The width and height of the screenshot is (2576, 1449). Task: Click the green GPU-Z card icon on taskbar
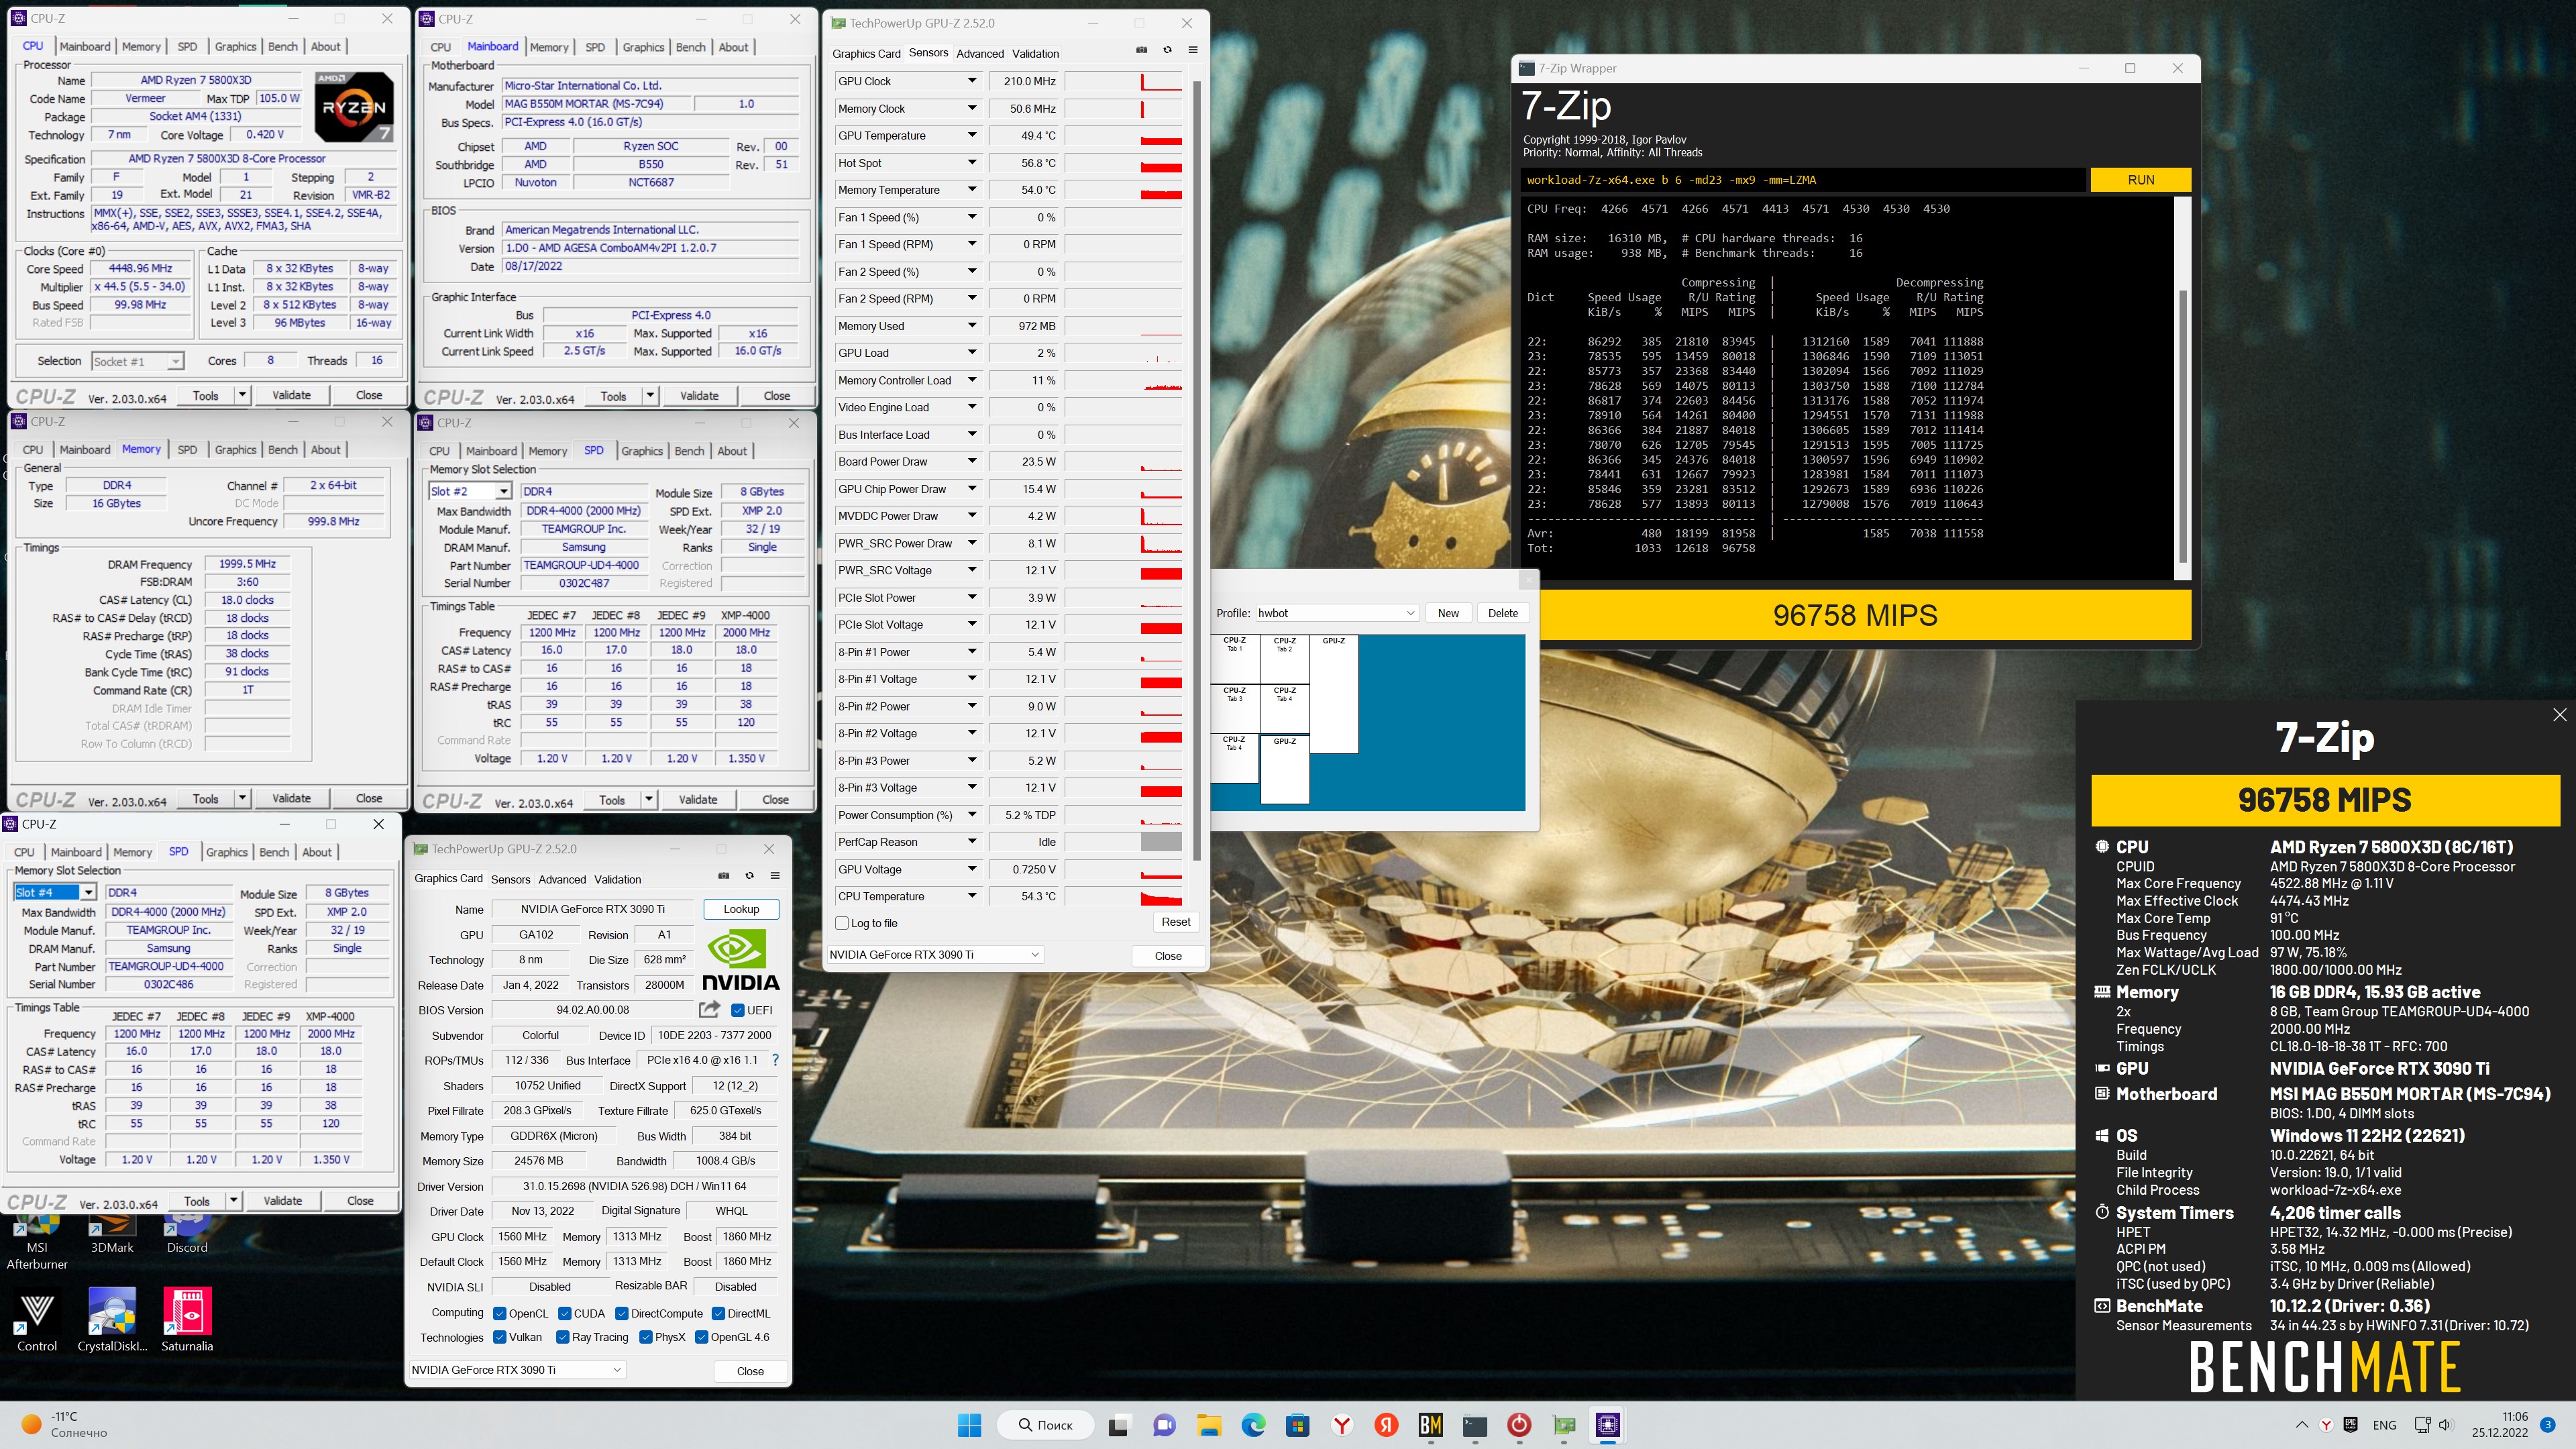point(1564,1425)
